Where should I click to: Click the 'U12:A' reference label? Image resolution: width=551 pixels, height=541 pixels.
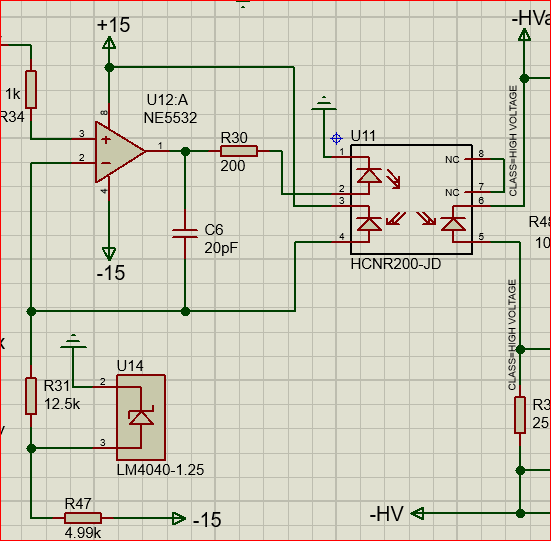tap(167, 100)
